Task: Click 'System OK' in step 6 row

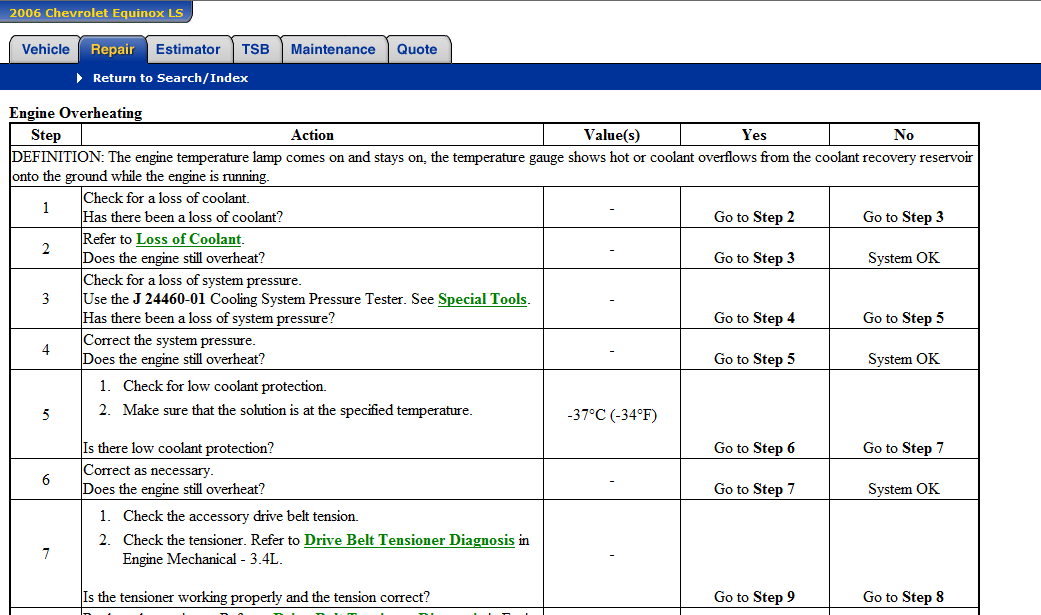Action: [904, 489]
